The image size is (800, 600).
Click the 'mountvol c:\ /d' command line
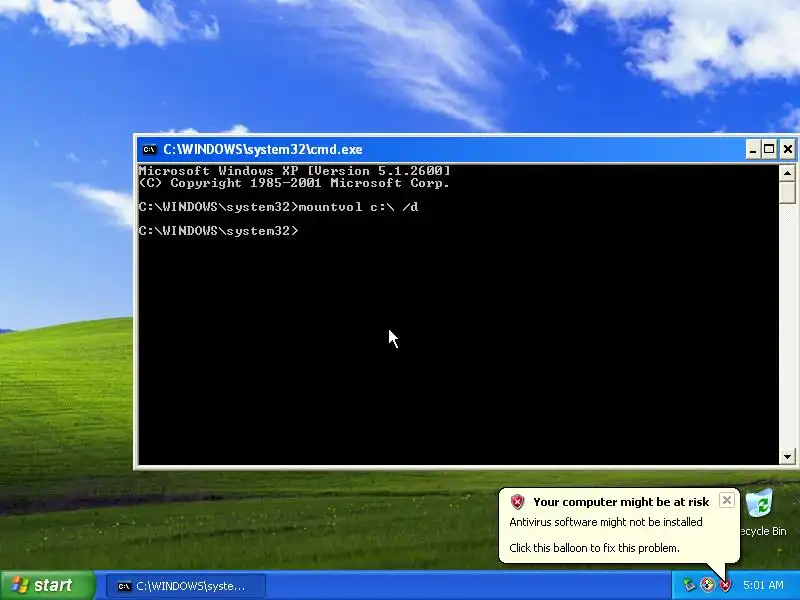click(x=358, y=207)
